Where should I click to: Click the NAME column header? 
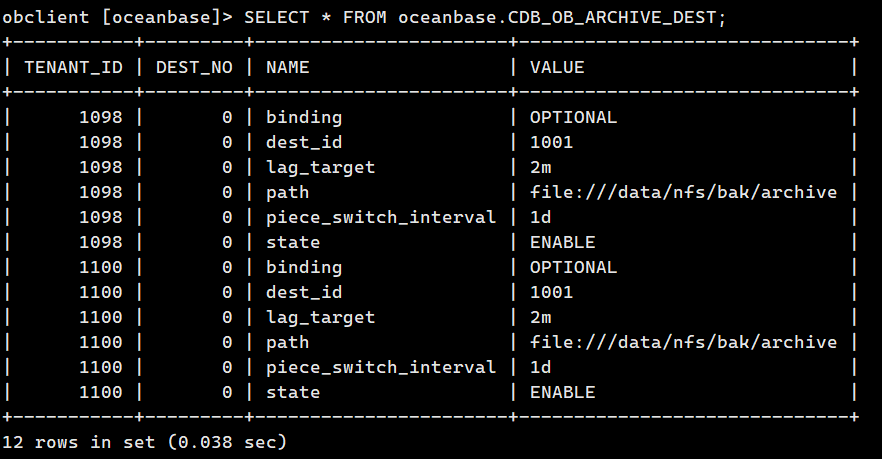click(x=287, y=68)
